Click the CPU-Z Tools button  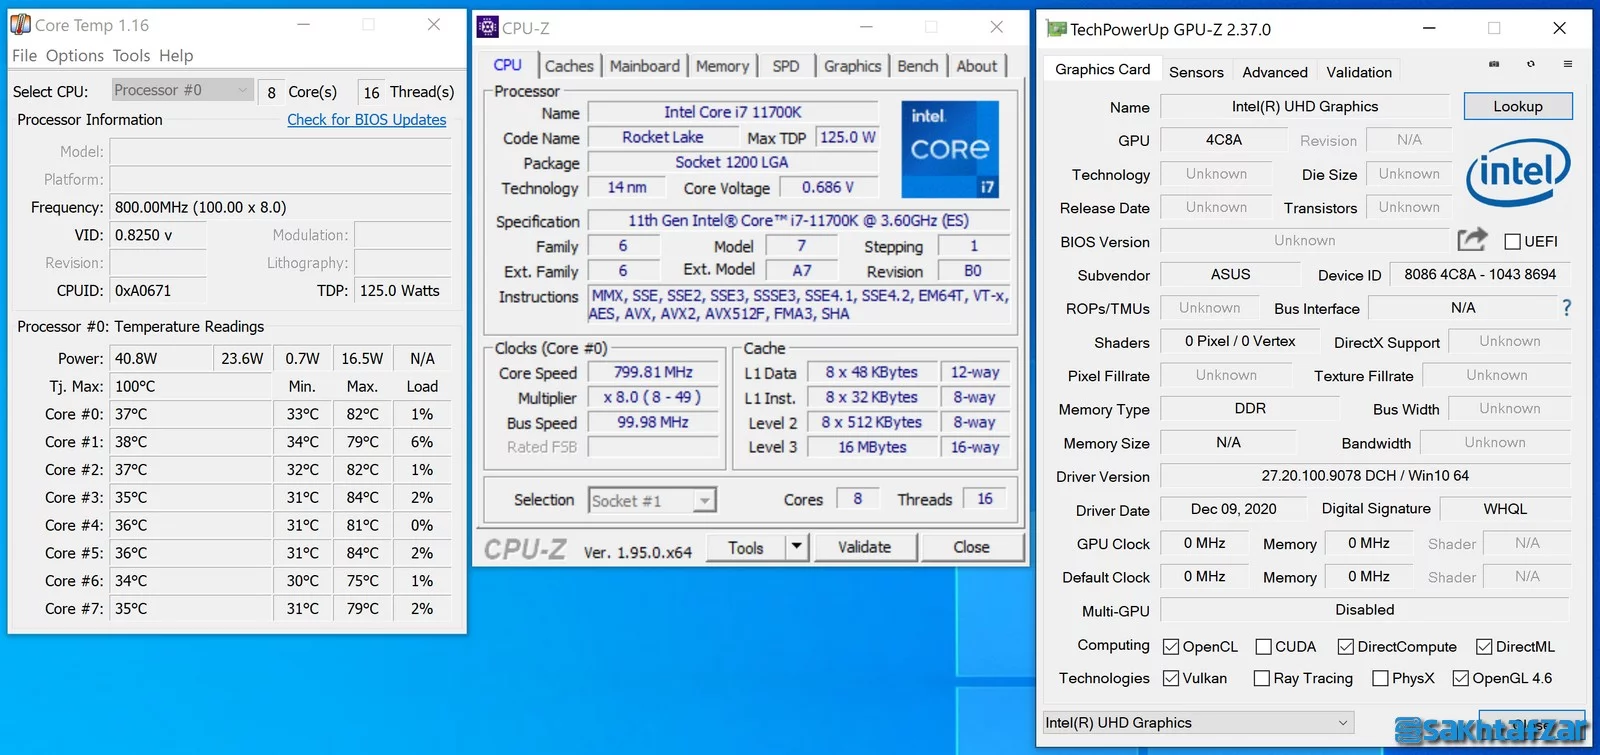tap(746, 547)
